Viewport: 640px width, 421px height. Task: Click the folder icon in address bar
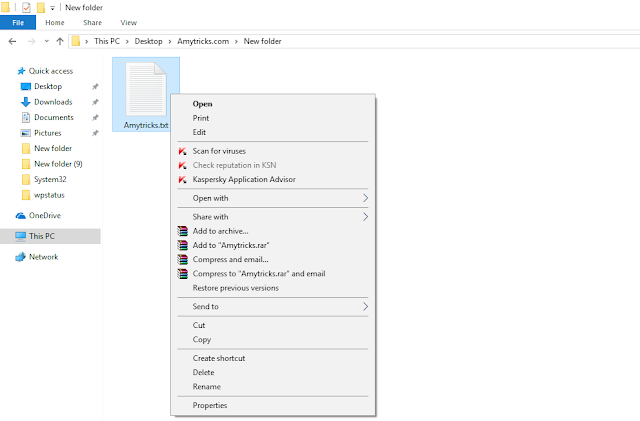coord(76,41)
